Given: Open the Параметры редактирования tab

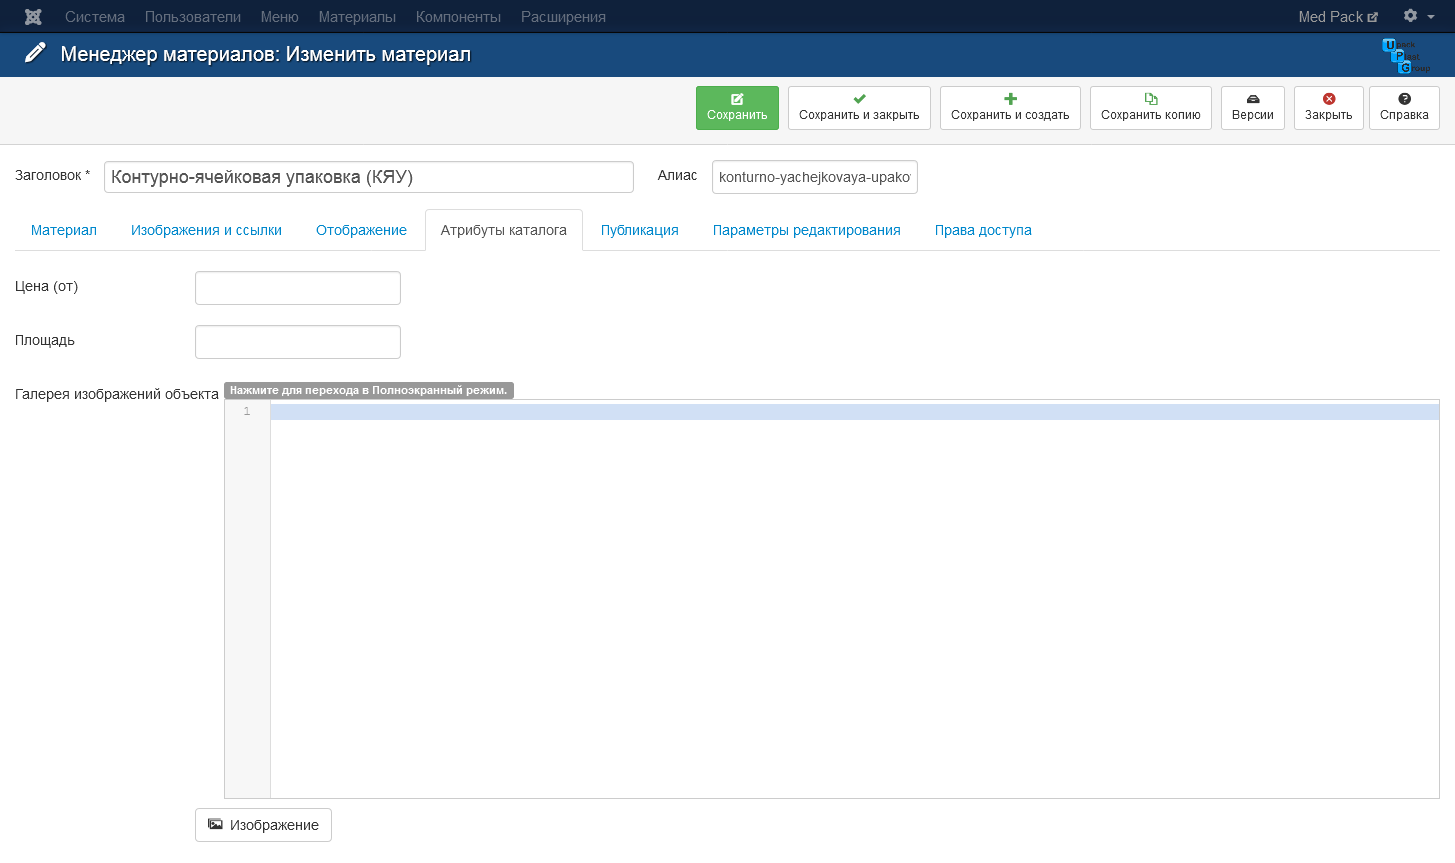Looking at the screenshot, I should pos(807,230).
